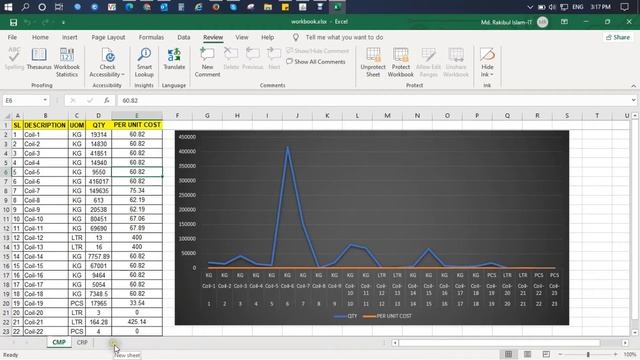640x360 pixels.
Task: Open Smart Lookup
Action: (x=144, y=62)
